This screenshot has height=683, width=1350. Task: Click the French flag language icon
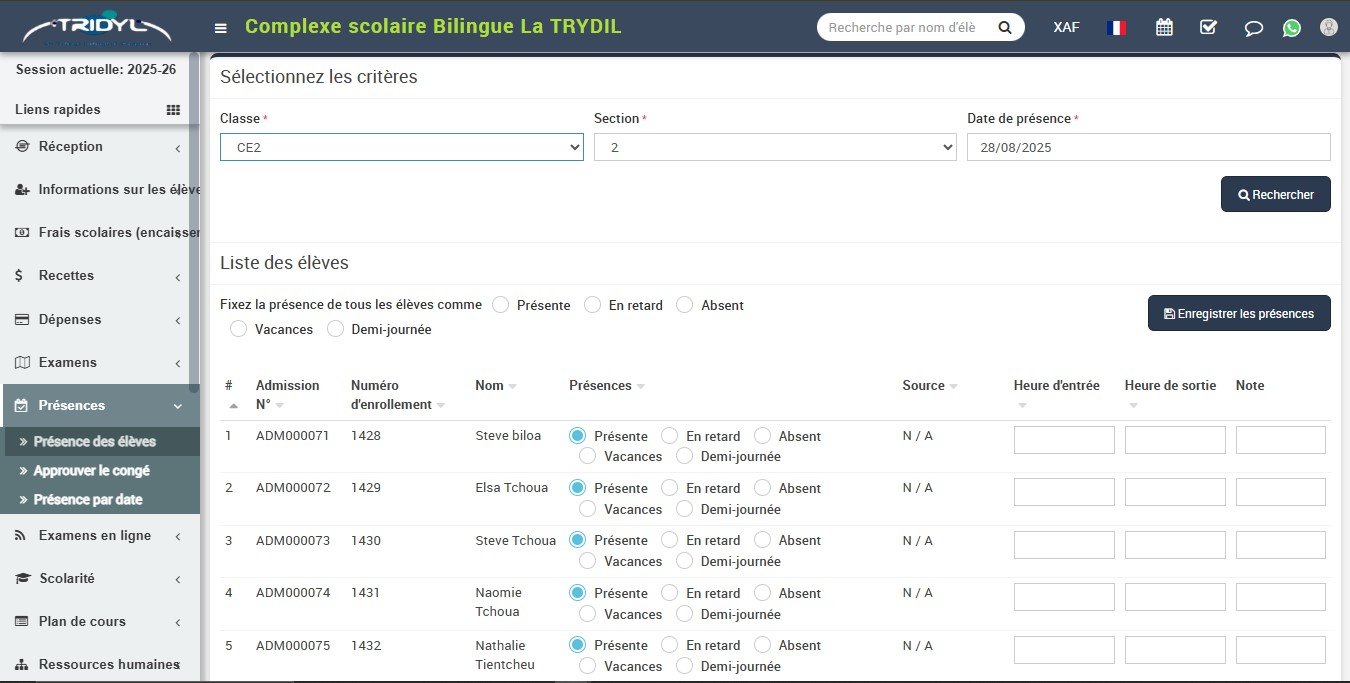(x=1116, y=27)
